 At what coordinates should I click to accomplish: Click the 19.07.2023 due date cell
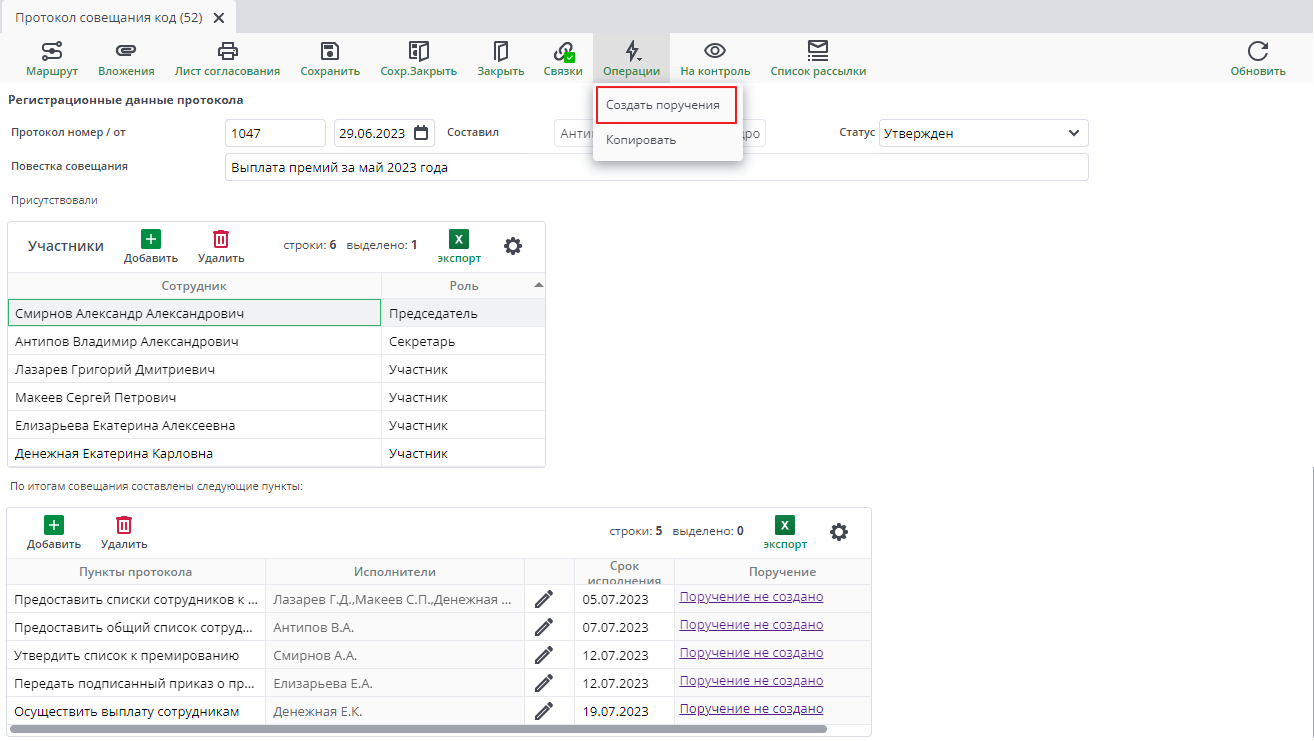click(625, 712)
